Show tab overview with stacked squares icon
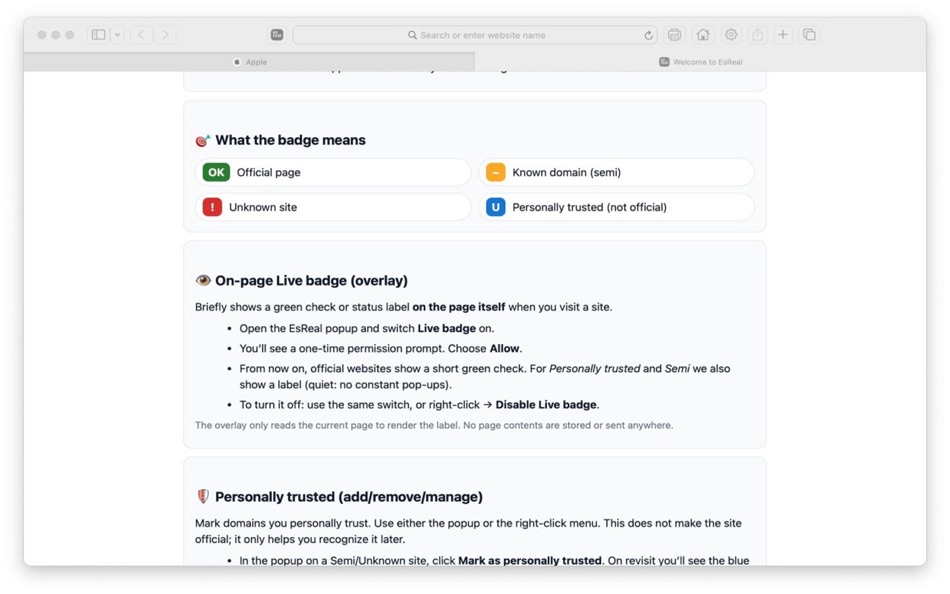950x594 pixels. tap(810, 34)
